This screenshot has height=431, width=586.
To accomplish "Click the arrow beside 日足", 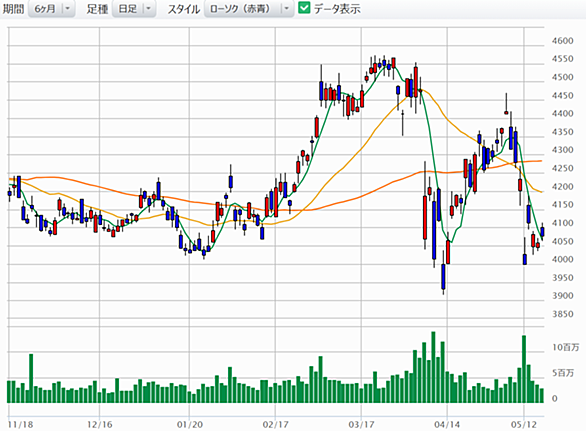I will click(148, 9).
